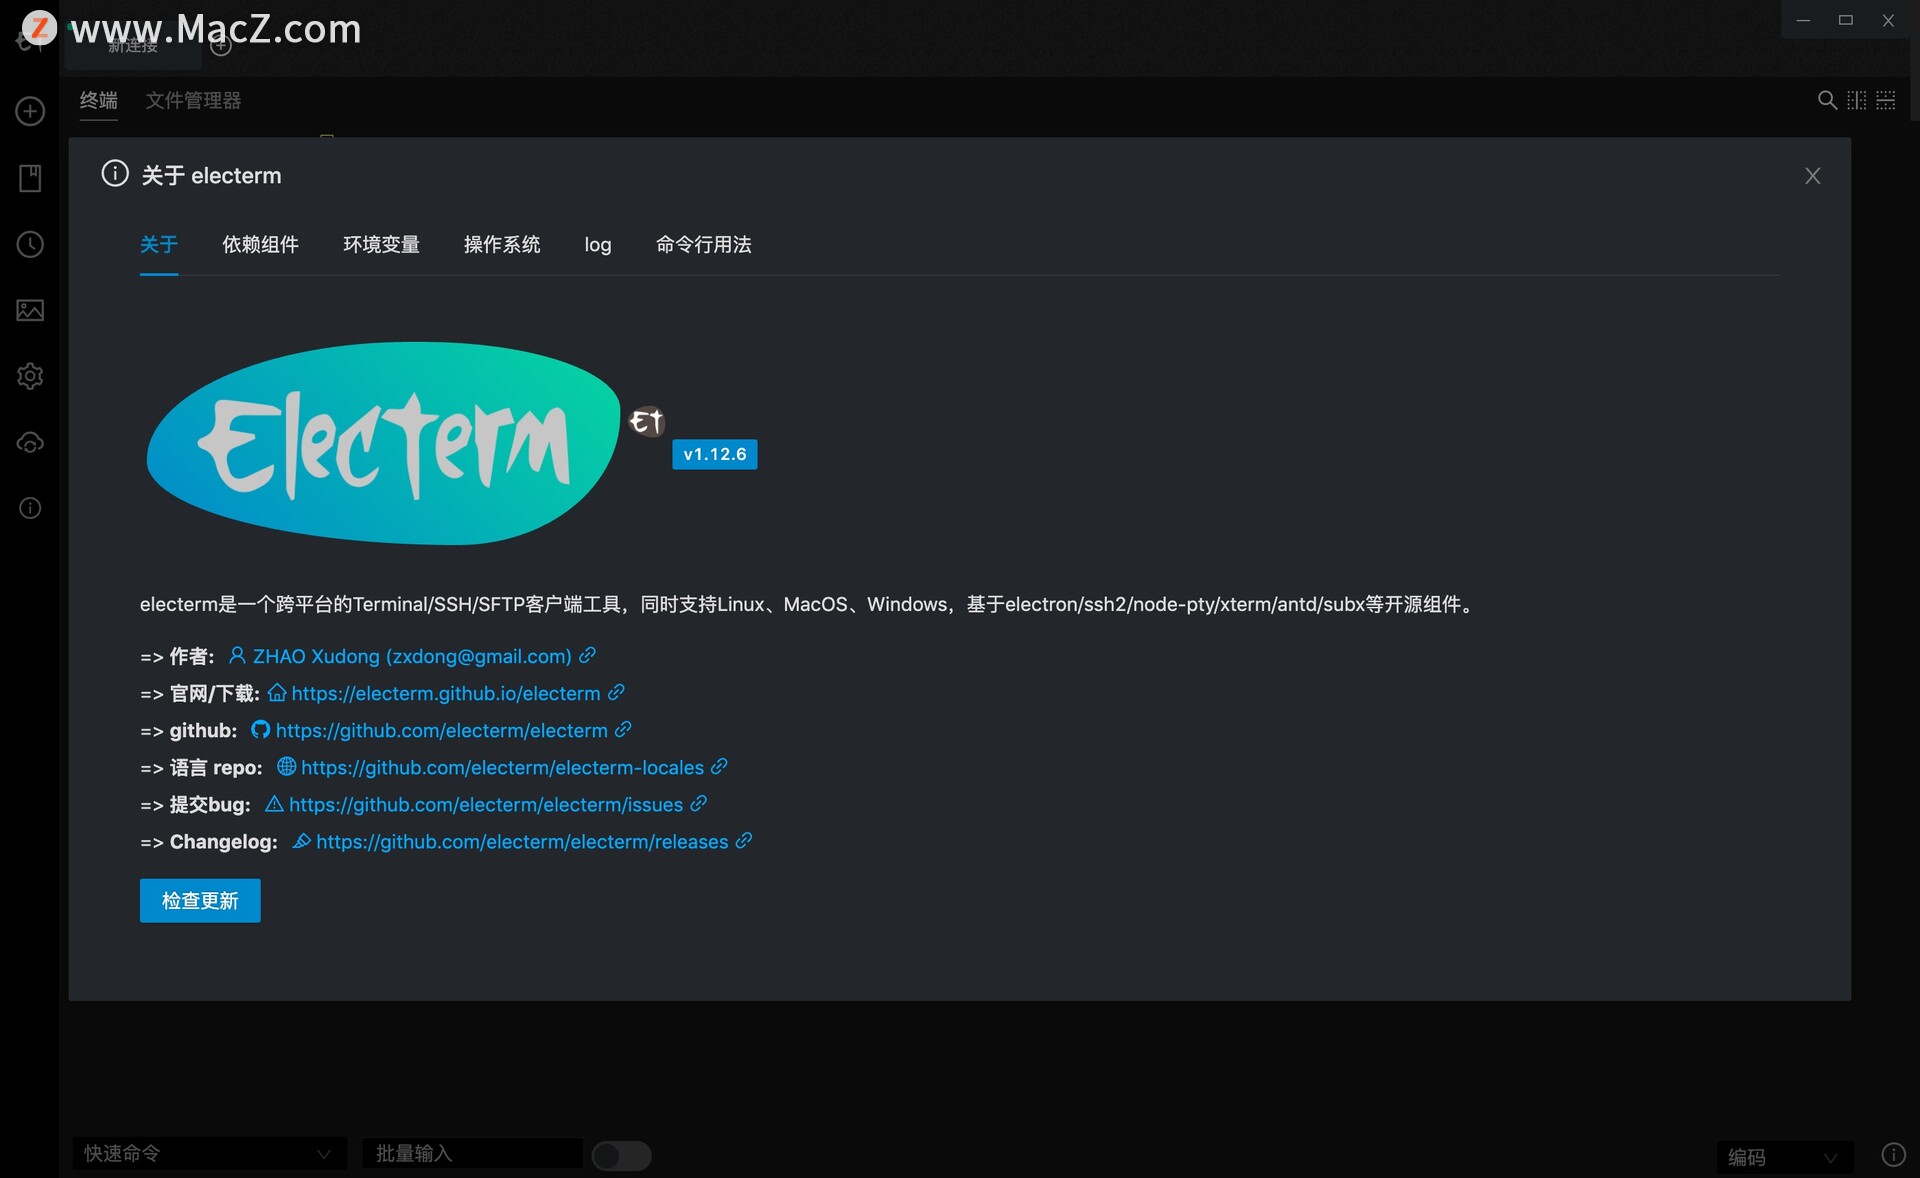Select the 关于 tab
This screenshot has height=1178, width=1920.
tap(159, 244)
